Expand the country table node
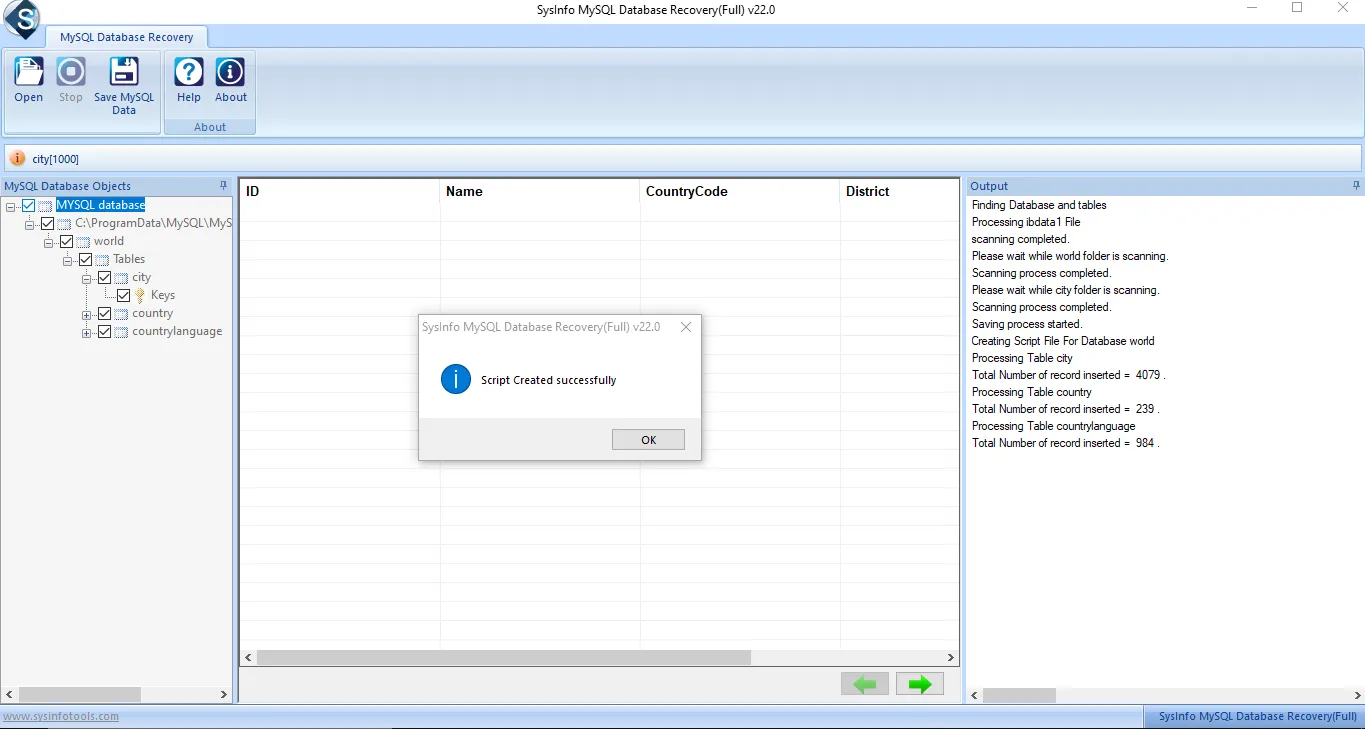 87,315
